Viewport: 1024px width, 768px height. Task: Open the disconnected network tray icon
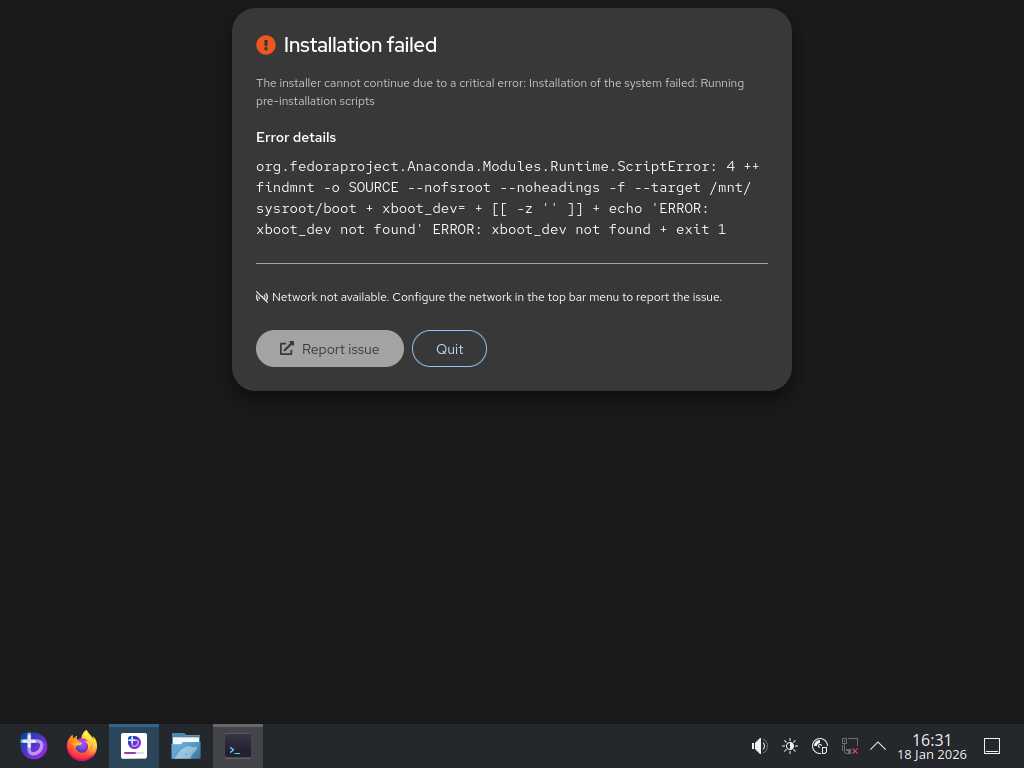[x=850, y=746]
